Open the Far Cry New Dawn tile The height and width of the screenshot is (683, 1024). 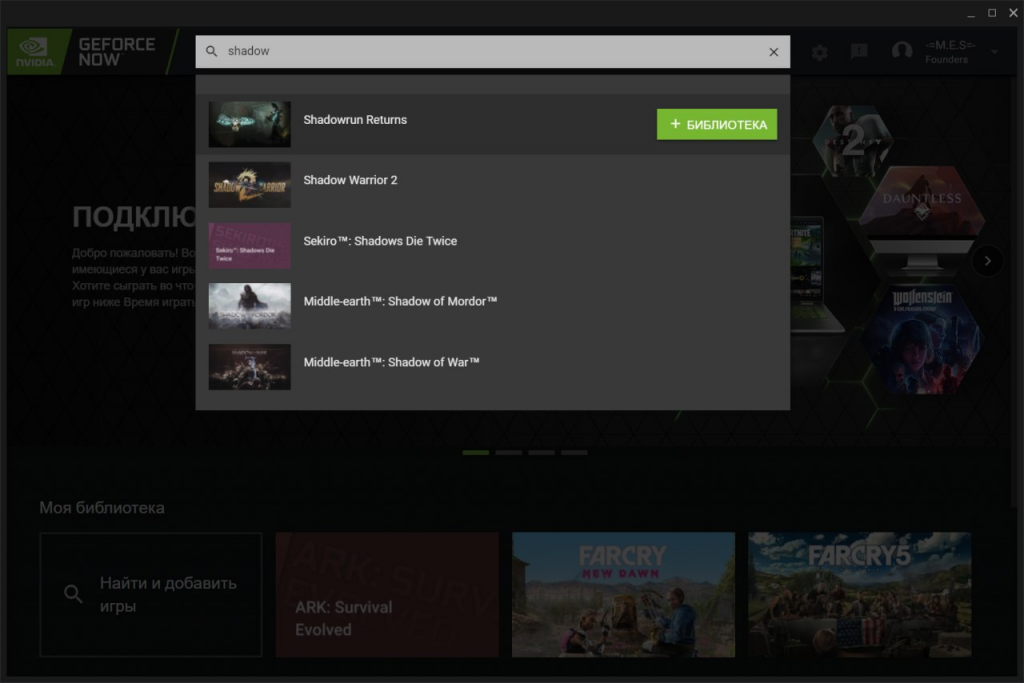point(623,594)
